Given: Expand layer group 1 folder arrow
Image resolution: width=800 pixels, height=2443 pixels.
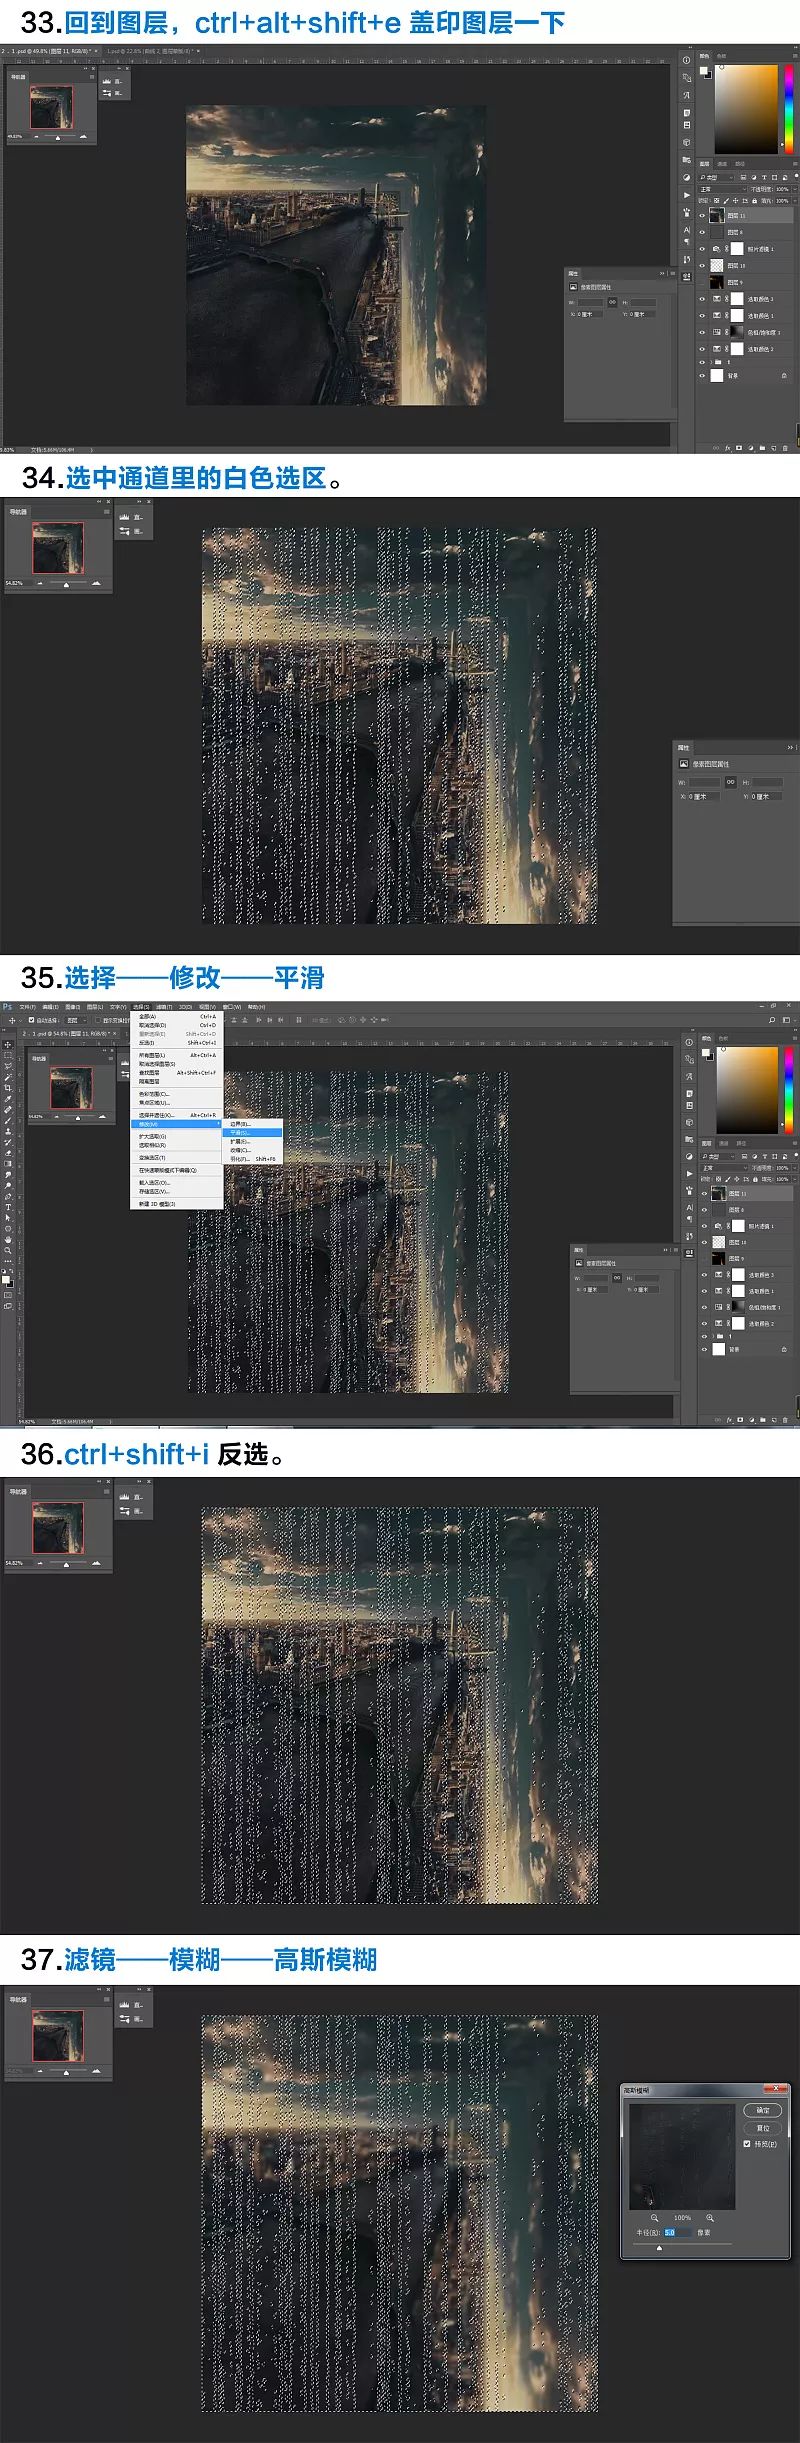Looking at the screenshot, I should pos(711,1336).
